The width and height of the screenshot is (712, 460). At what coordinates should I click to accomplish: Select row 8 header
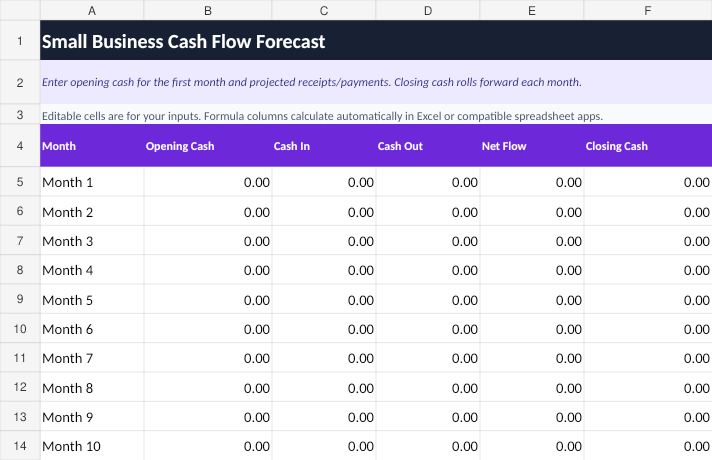coord(20,270)
